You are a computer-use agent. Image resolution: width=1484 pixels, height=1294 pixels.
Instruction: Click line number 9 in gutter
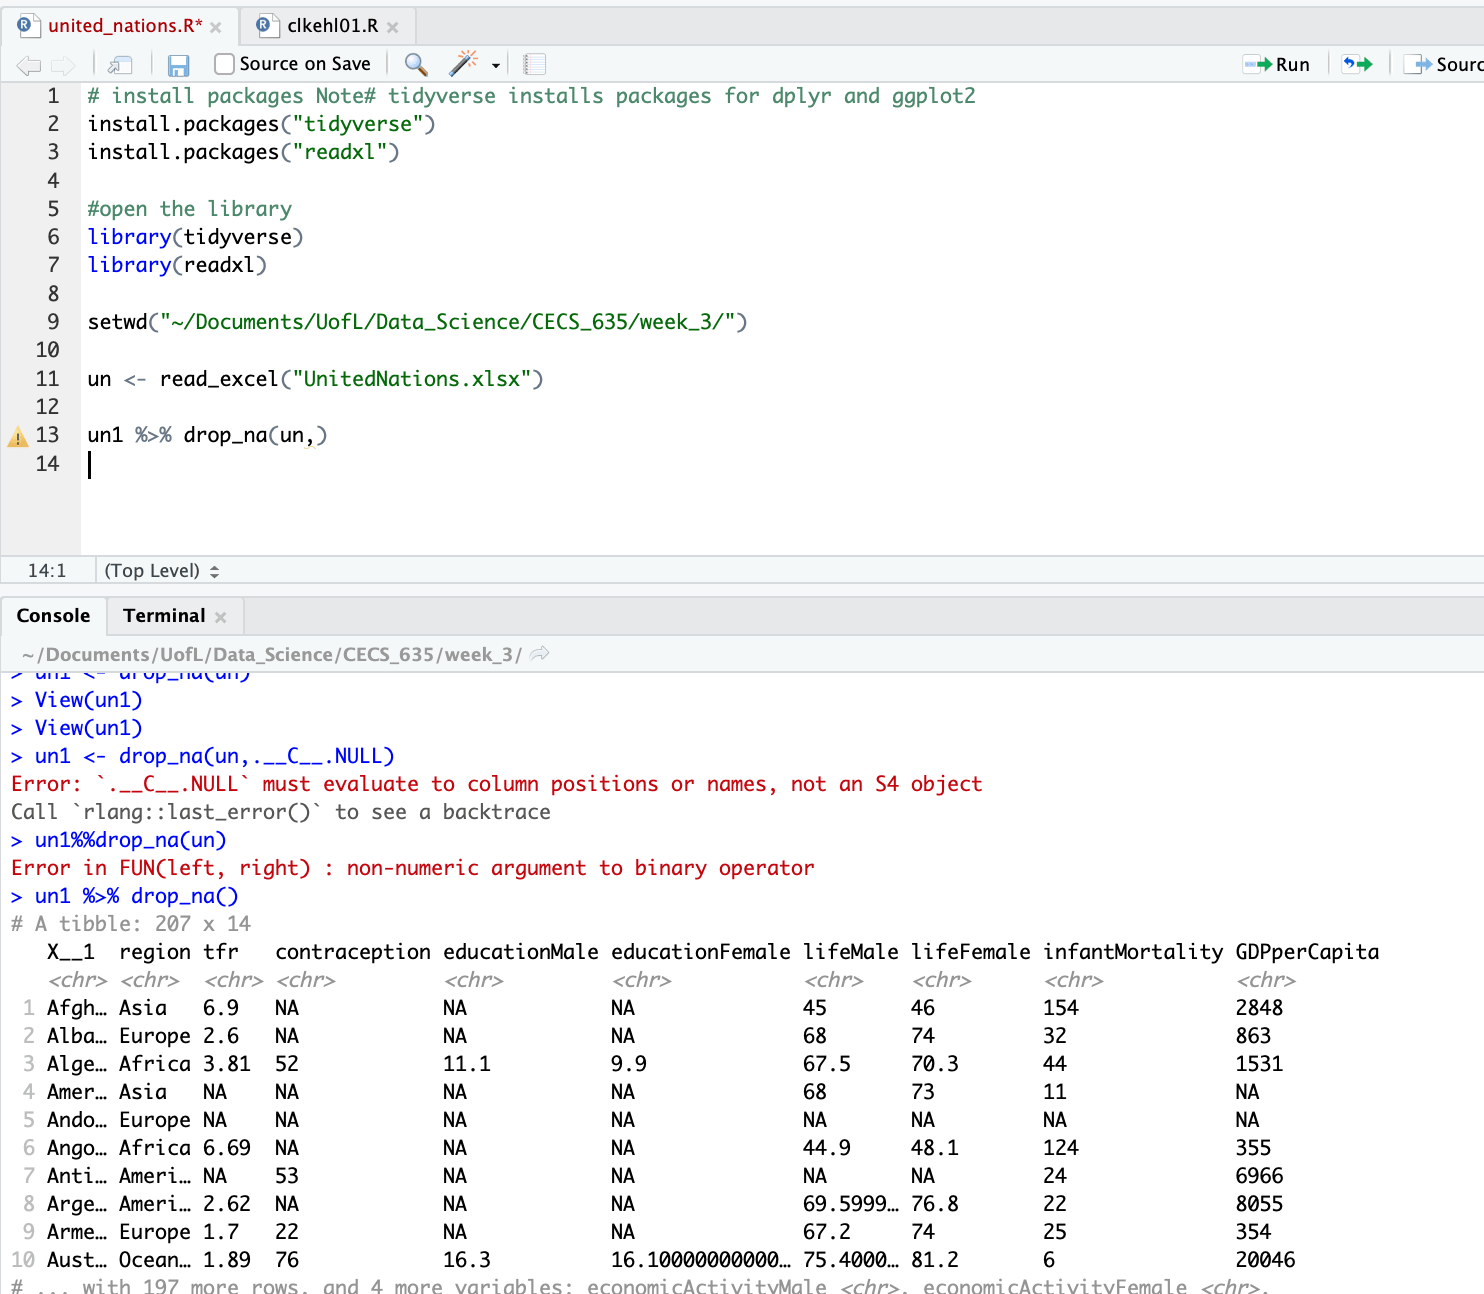tap(53, 322)
